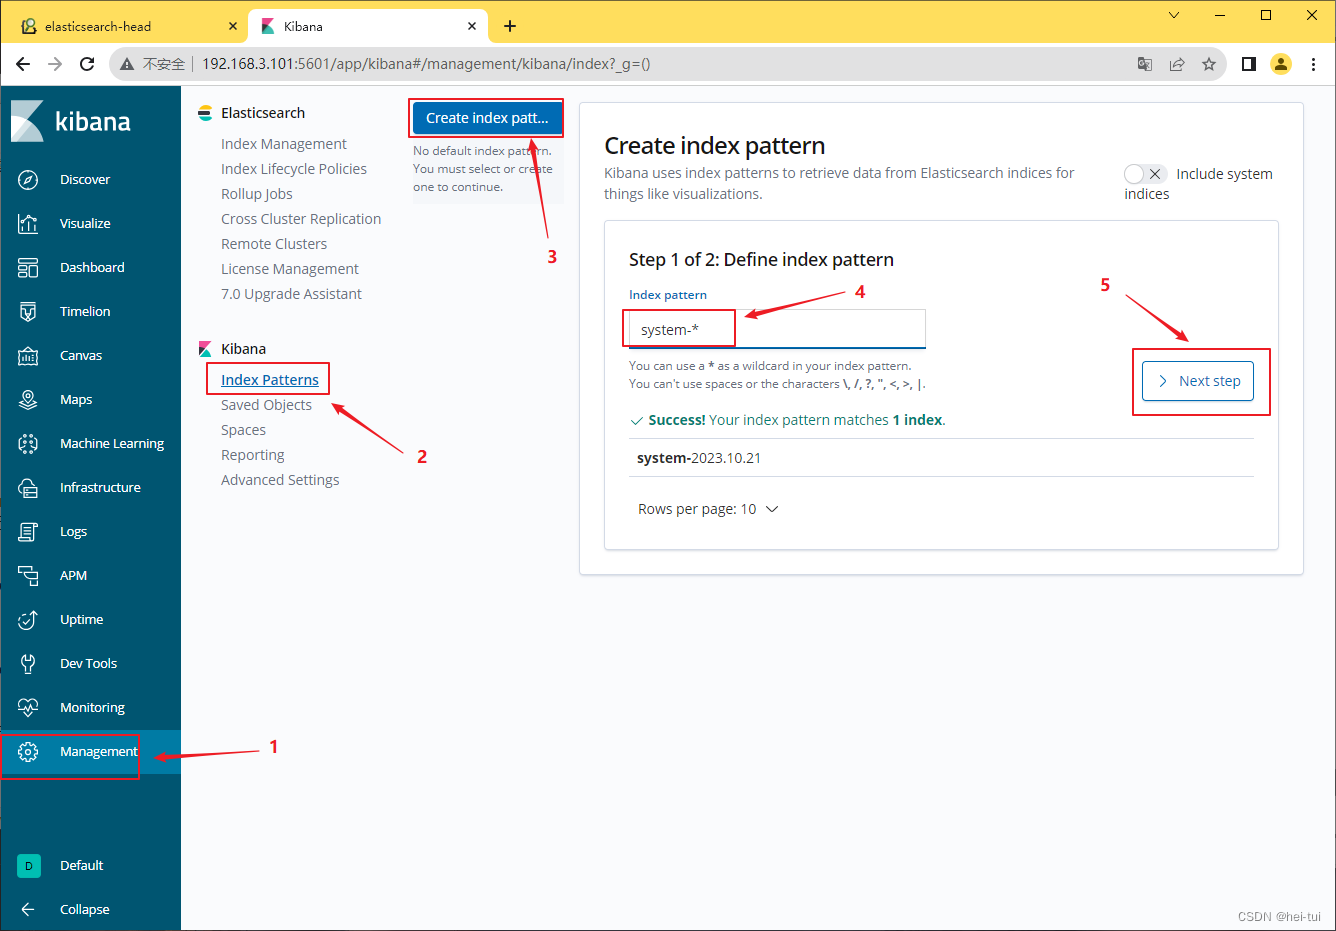Open the APM icon in sidebar
This screenshot has height=931, width=1336.
pyautogui.click(x=28, y=576)
